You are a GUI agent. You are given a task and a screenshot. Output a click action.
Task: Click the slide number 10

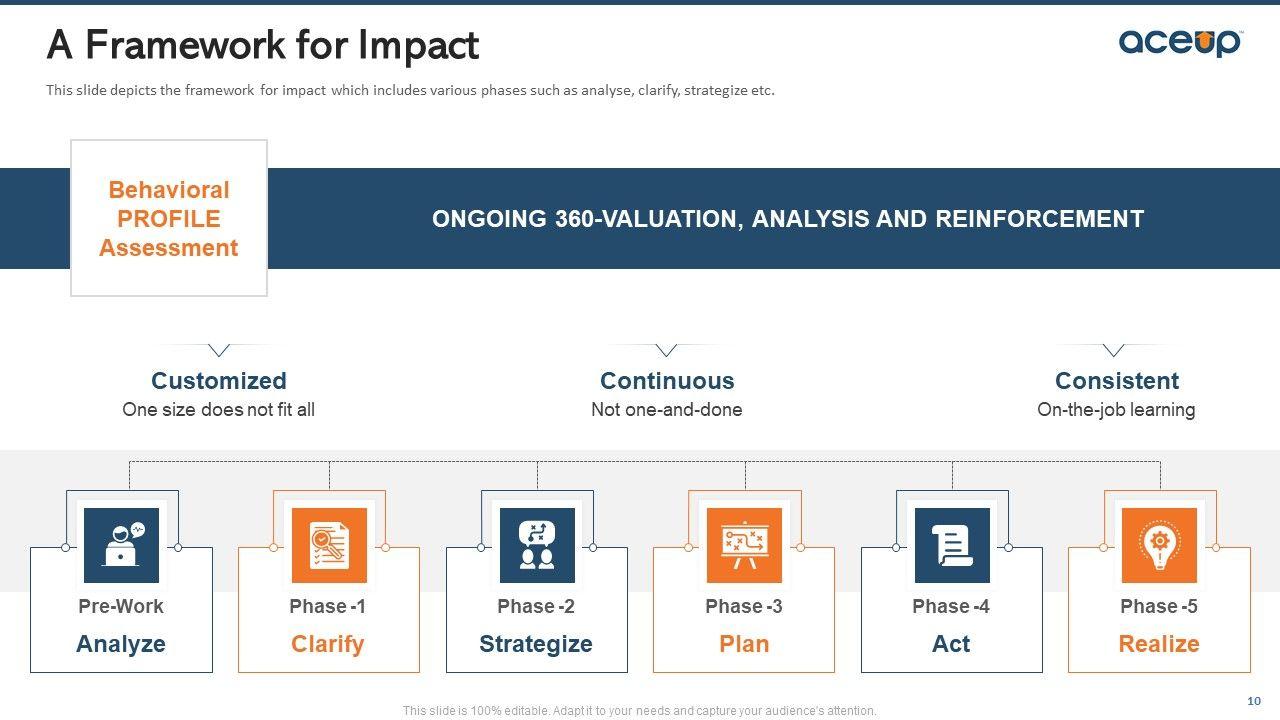[x=1254, y=700]
